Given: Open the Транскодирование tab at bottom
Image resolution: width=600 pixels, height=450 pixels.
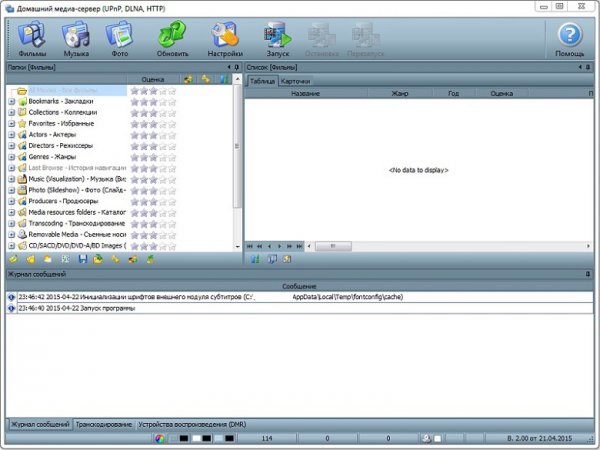Looking at the screenshot, I should coord(105,424).
